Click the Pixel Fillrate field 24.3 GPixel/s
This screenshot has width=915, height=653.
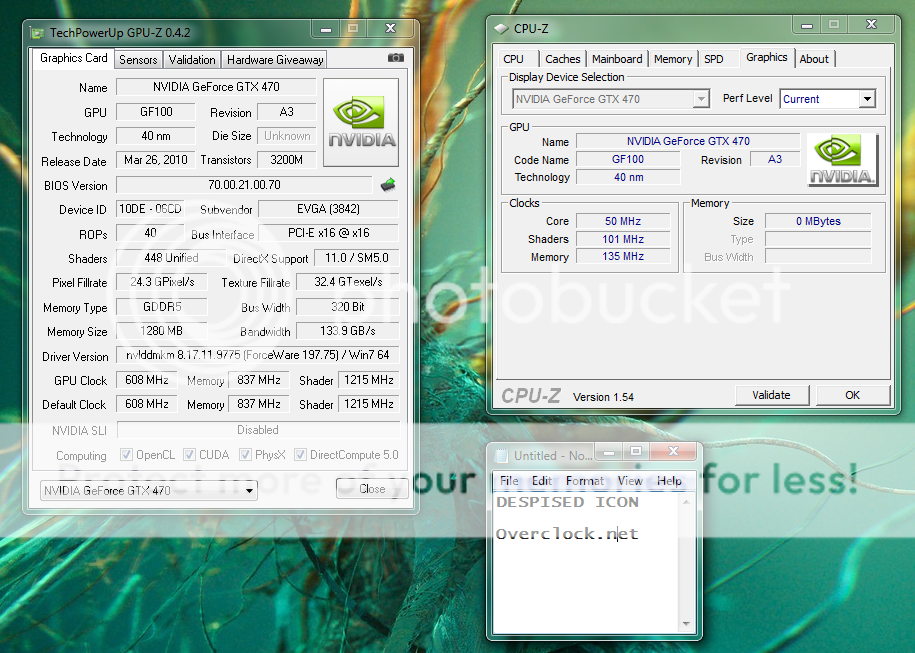(162, 282)
